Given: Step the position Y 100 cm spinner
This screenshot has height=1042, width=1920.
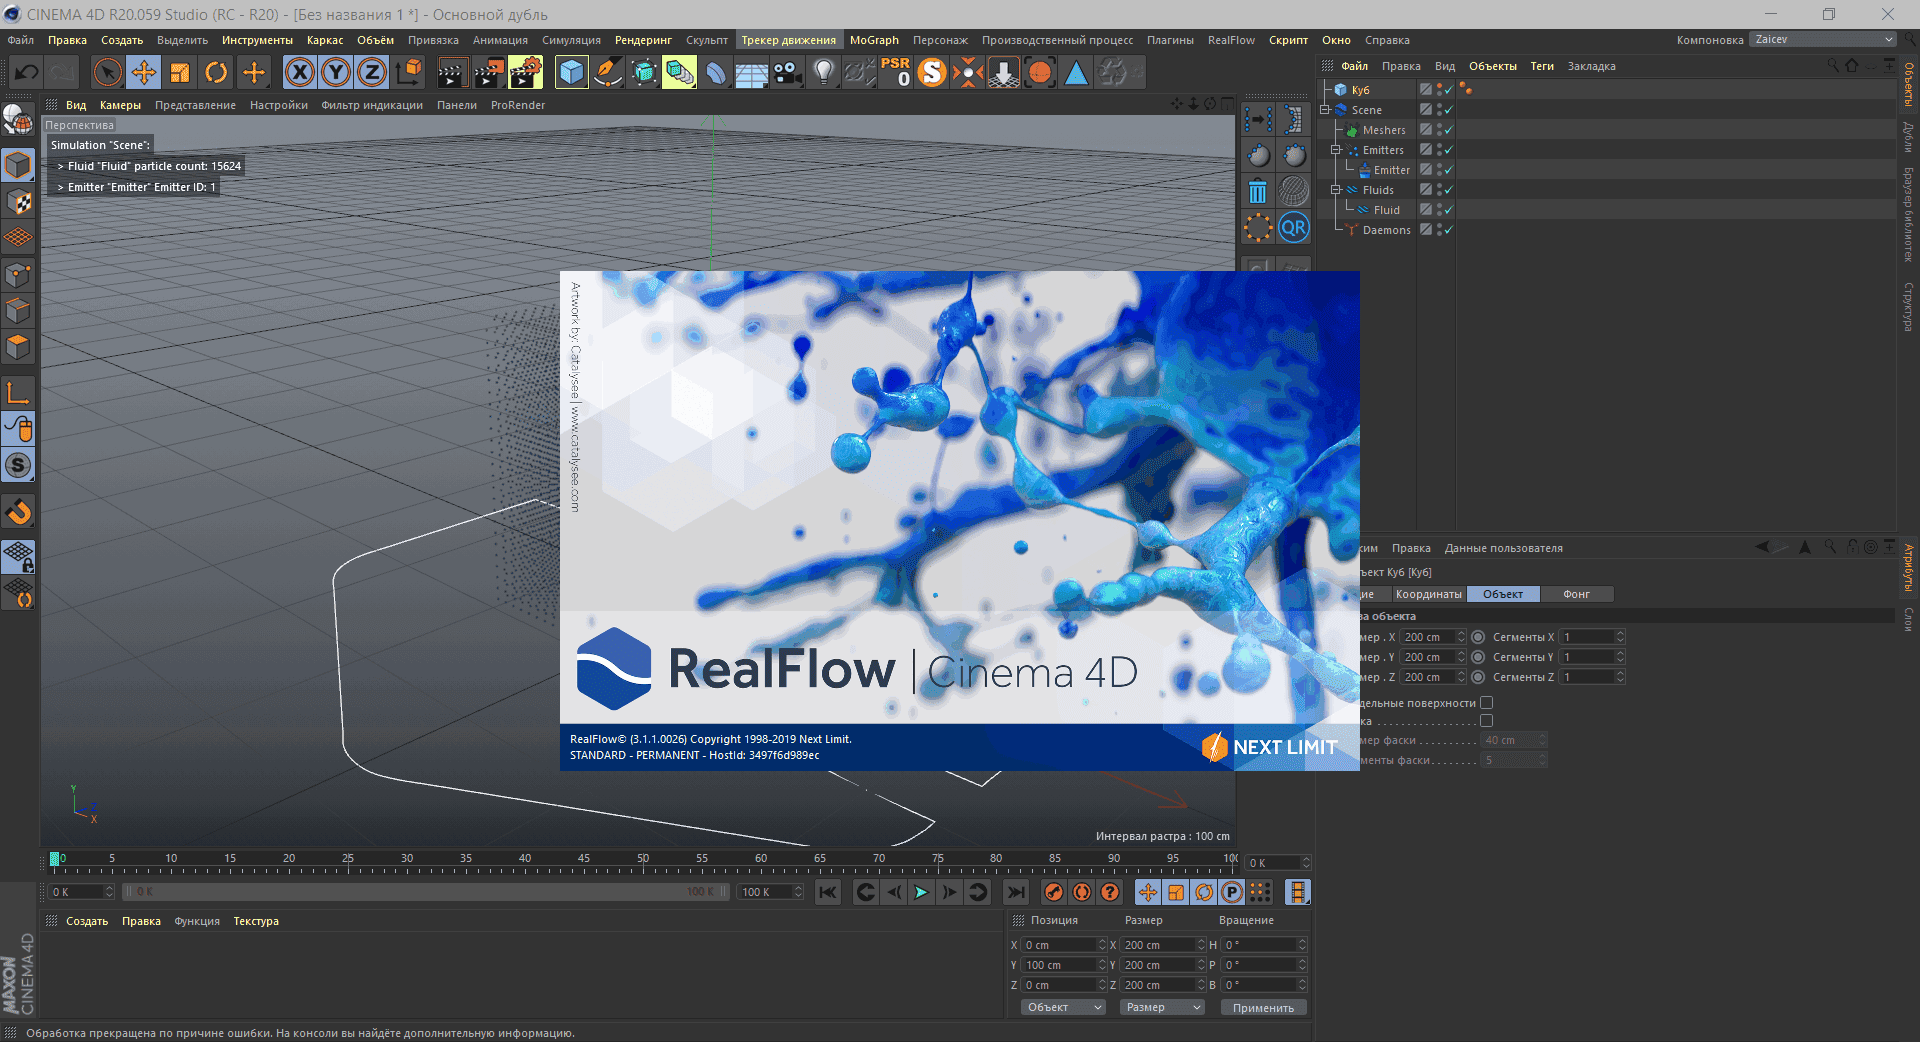Looking at the screenshot, I should point(1102,965).
